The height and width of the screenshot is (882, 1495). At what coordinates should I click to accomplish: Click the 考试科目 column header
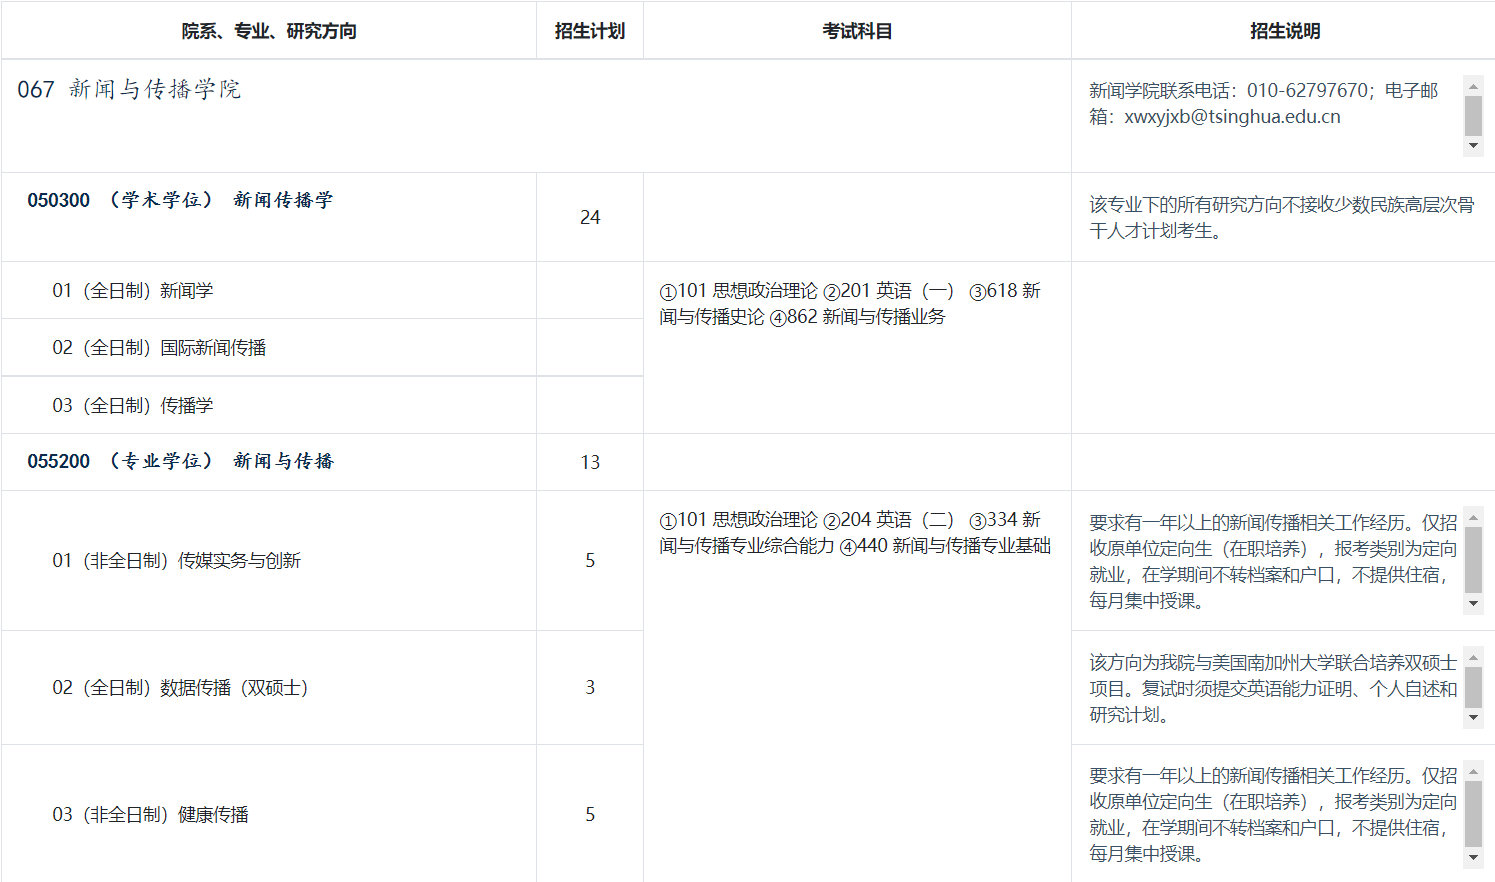tap(857, 31)
